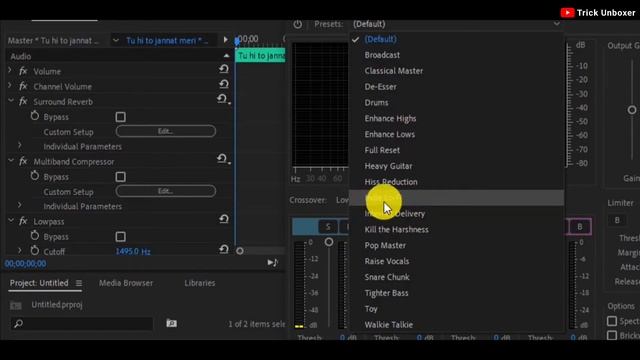Collapse the Audio section arrow
640x360 pixels.
pos(227,56)
